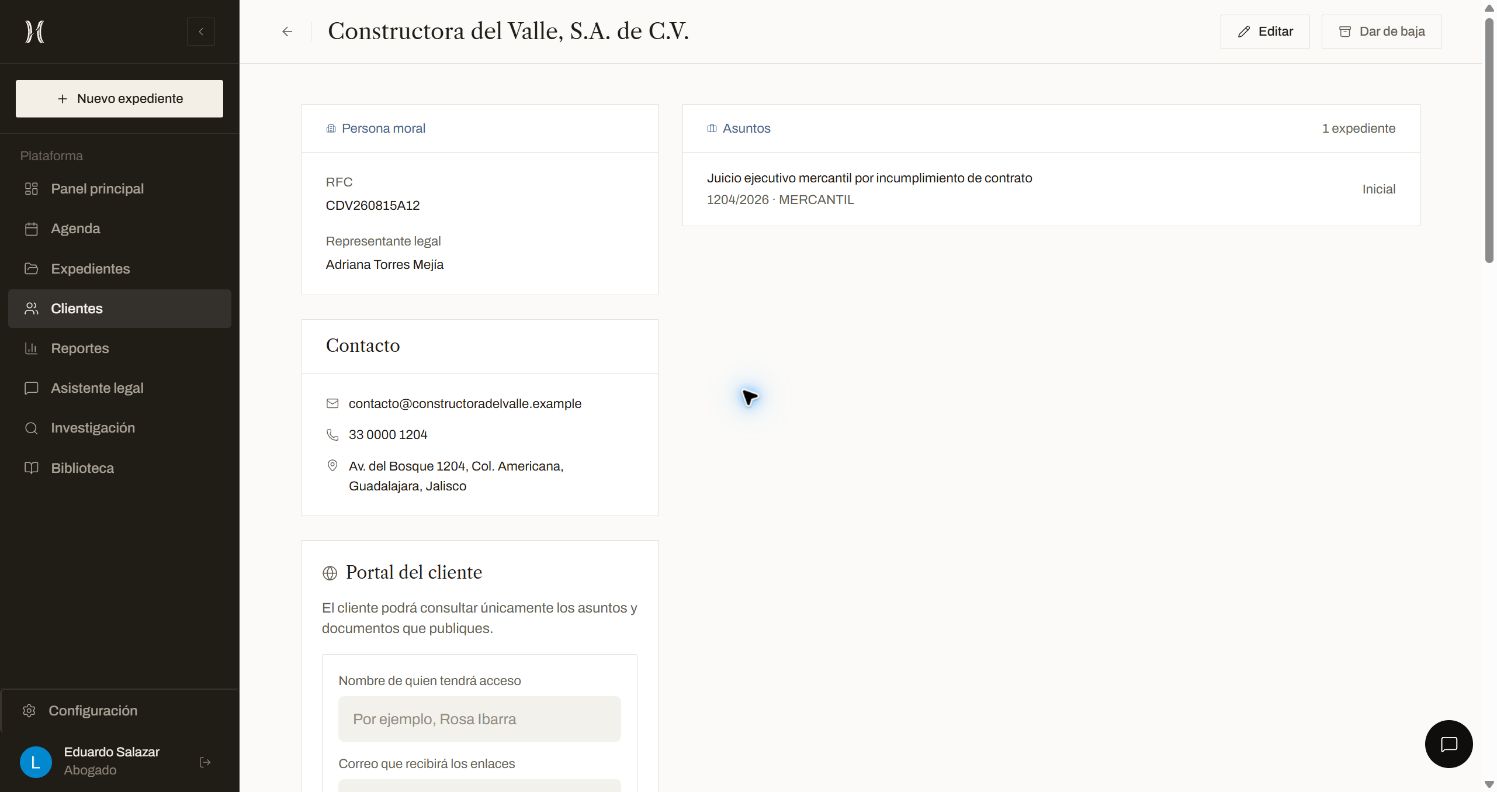Image resolution: width=1497 pixels, height=792 pixels.
Task: Open the Asistente legal section
Action: tap(119, 388)
